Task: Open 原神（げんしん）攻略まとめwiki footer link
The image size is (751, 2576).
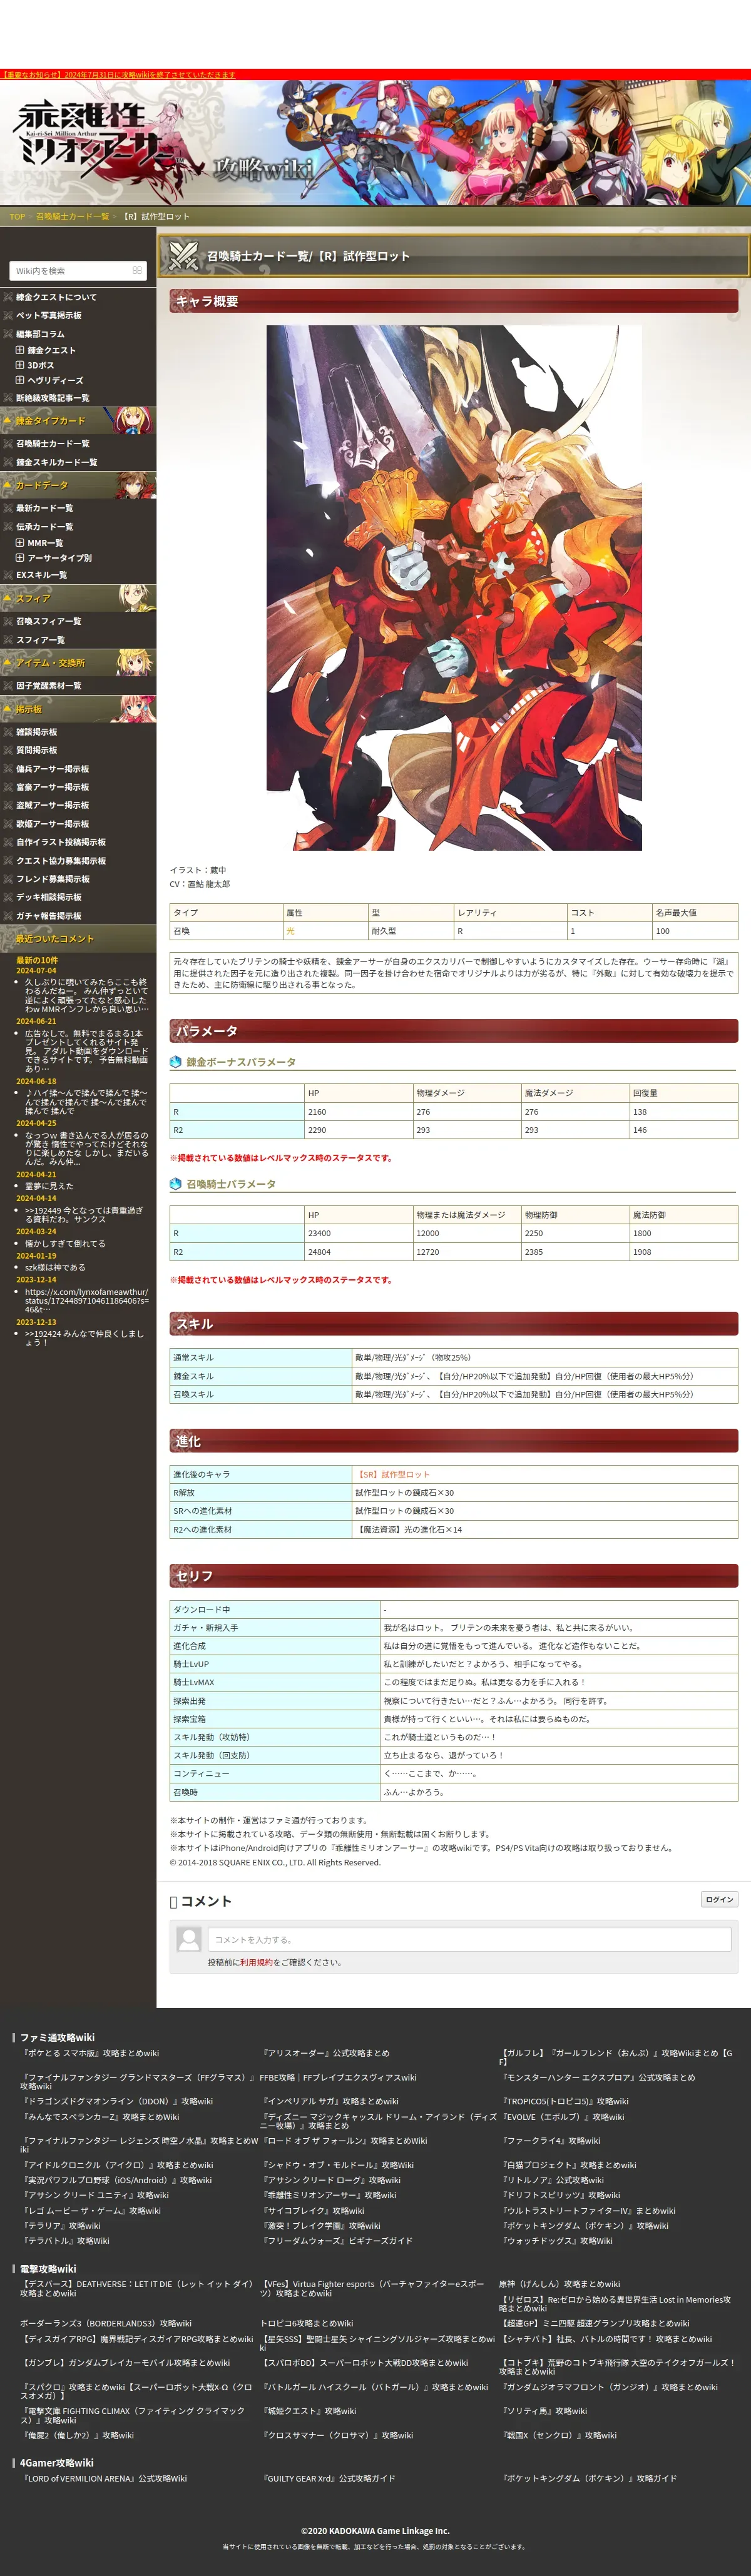Action: point(559,2284)
